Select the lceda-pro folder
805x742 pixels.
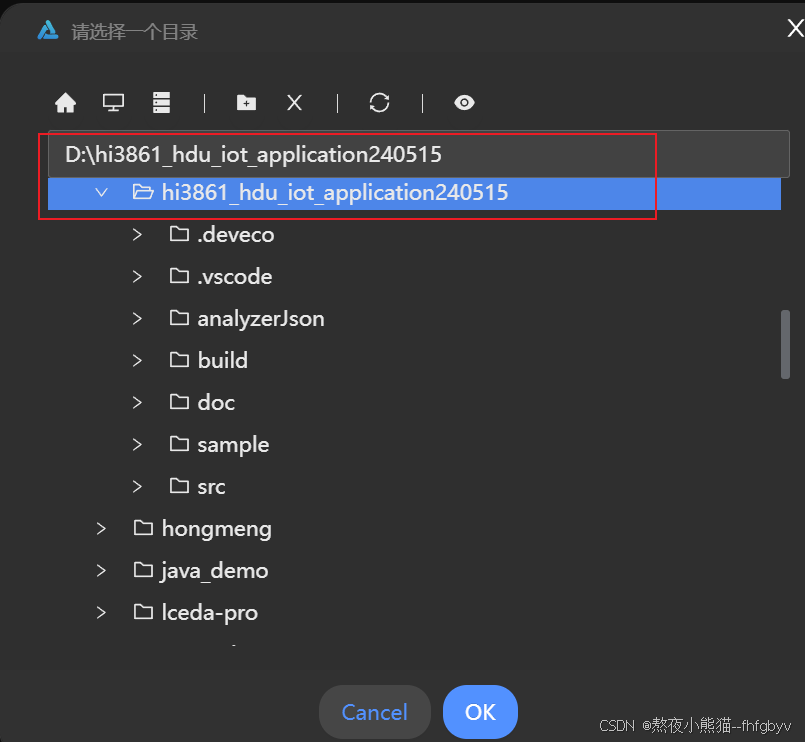pos(196,613)
